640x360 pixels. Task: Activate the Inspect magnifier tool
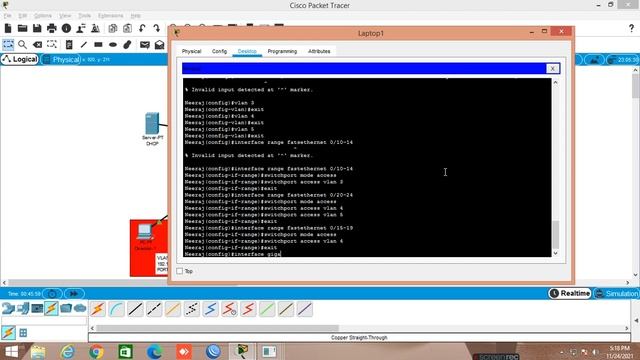click(x=22, y=44)
